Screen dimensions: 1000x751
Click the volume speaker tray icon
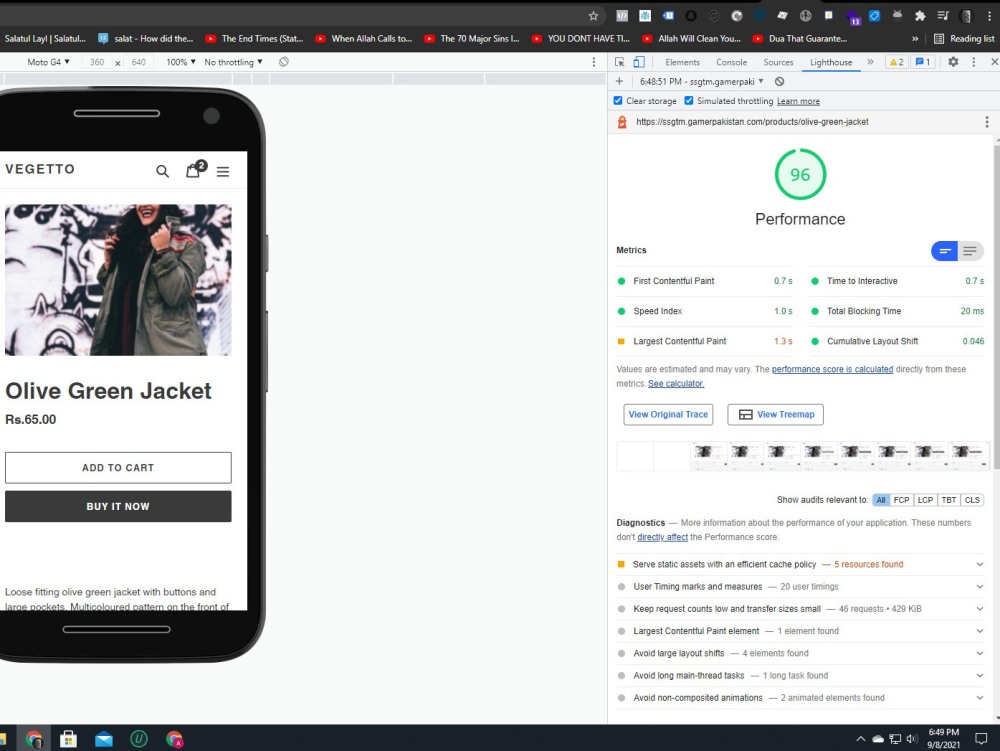pyautogui.click(x=912, y=739)
